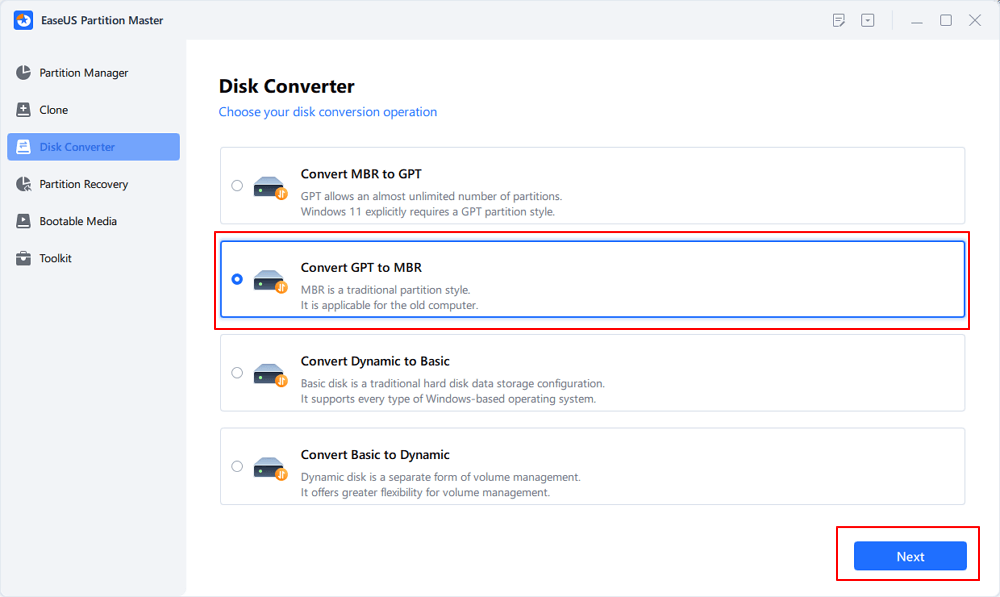Click the Bootable Media sidebar icon

point(23,221)
